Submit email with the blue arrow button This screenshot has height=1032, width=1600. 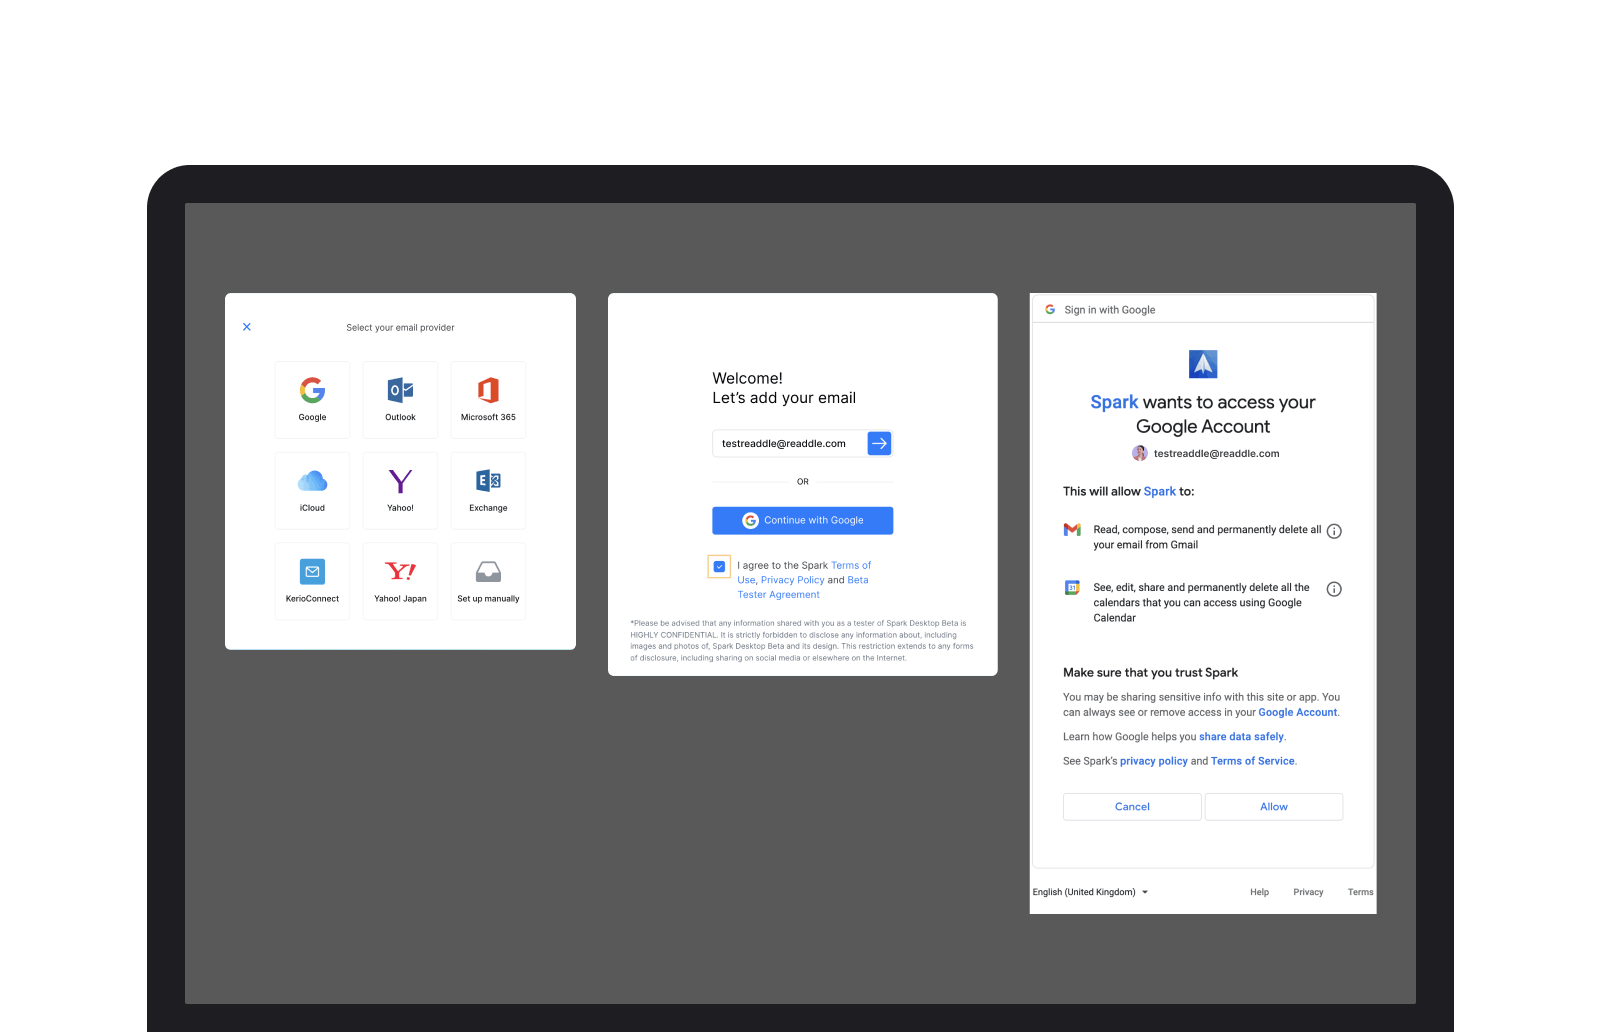879,443
